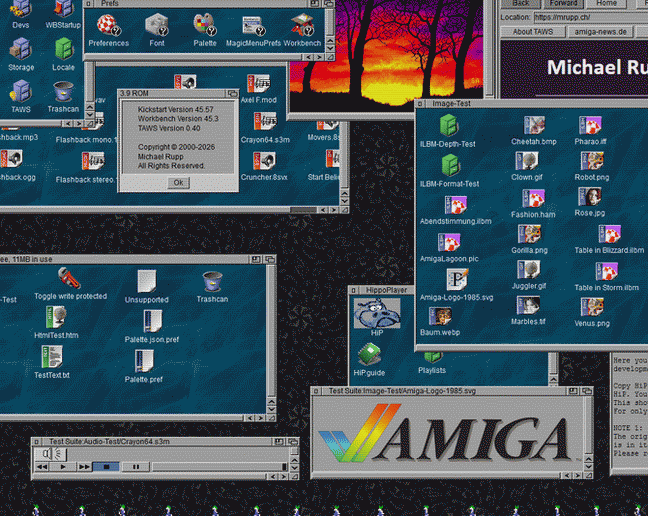Open the HiP.guide document icon
The height and width of the screenshot is (516, 648).
click(369, 354)
